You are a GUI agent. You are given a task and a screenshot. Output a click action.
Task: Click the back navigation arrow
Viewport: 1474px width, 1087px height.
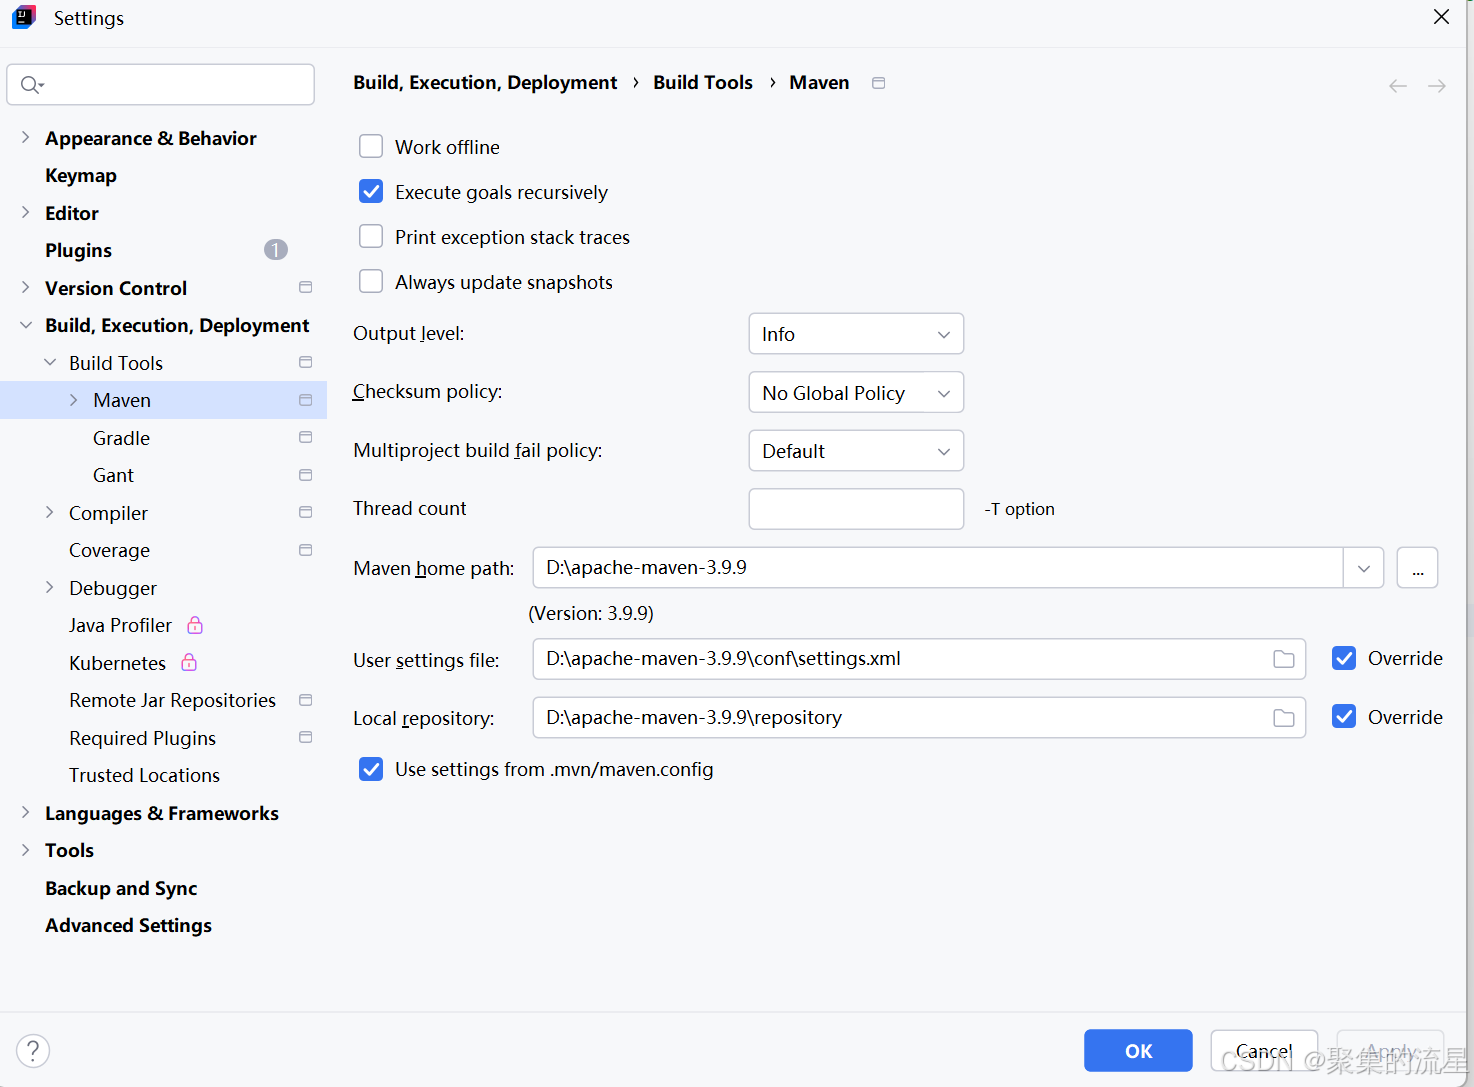tap(1397, 85)
